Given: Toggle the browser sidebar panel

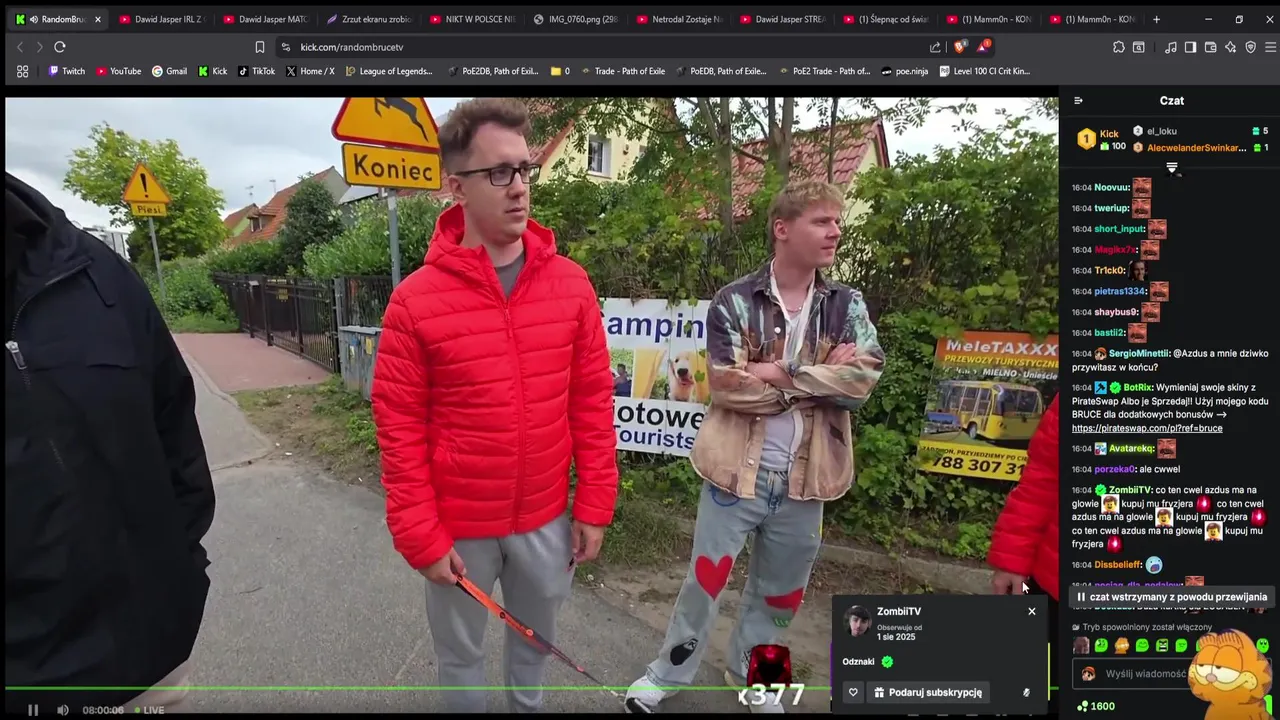Looking at the screenshot, I should 1190,47.
